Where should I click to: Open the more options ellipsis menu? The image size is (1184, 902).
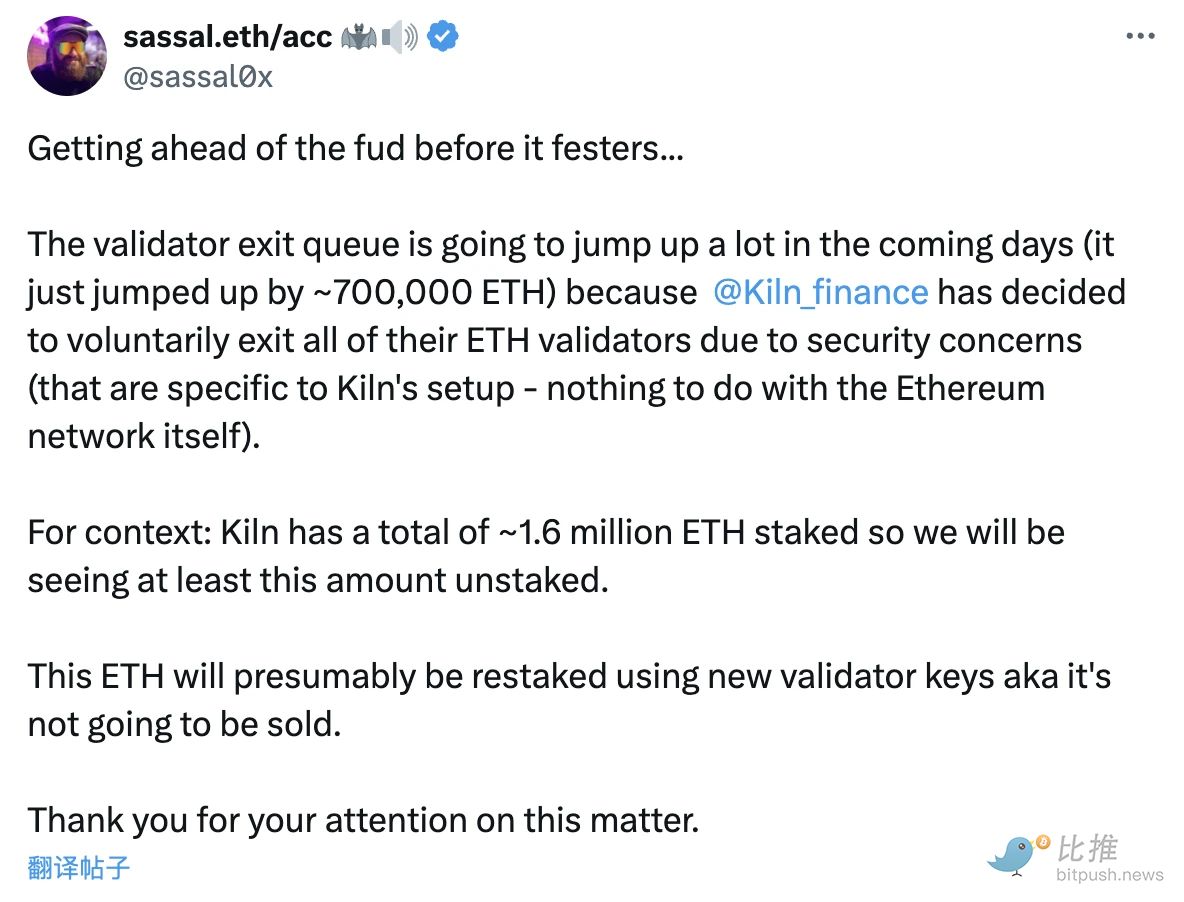(x=1140, y=36)
